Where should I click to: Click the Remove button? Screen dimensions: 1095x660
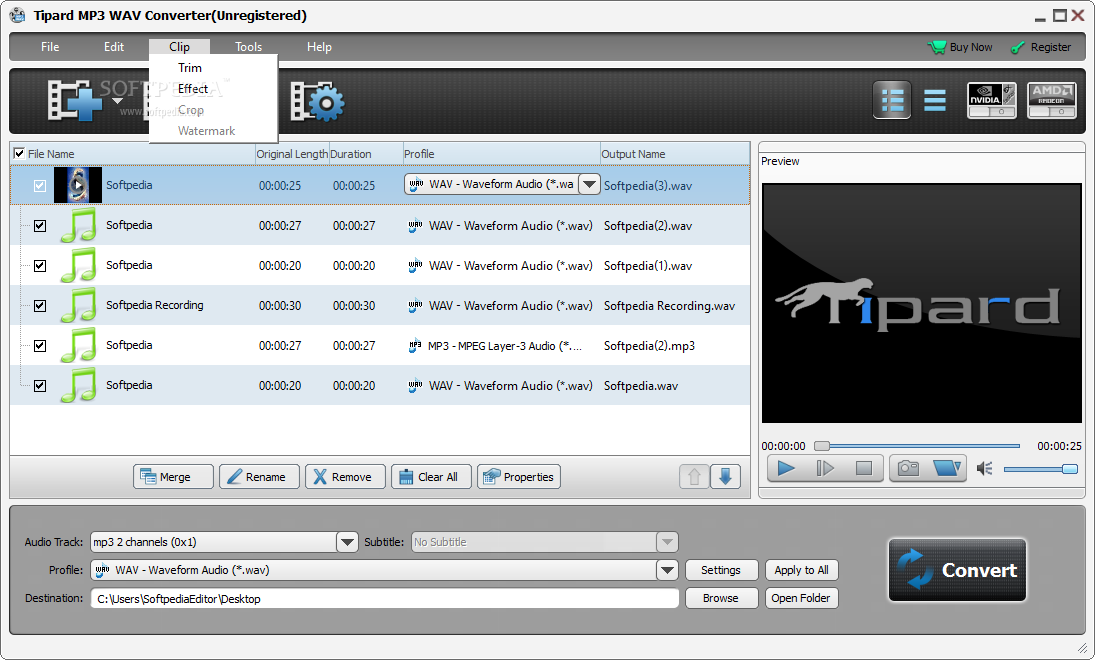345,477
